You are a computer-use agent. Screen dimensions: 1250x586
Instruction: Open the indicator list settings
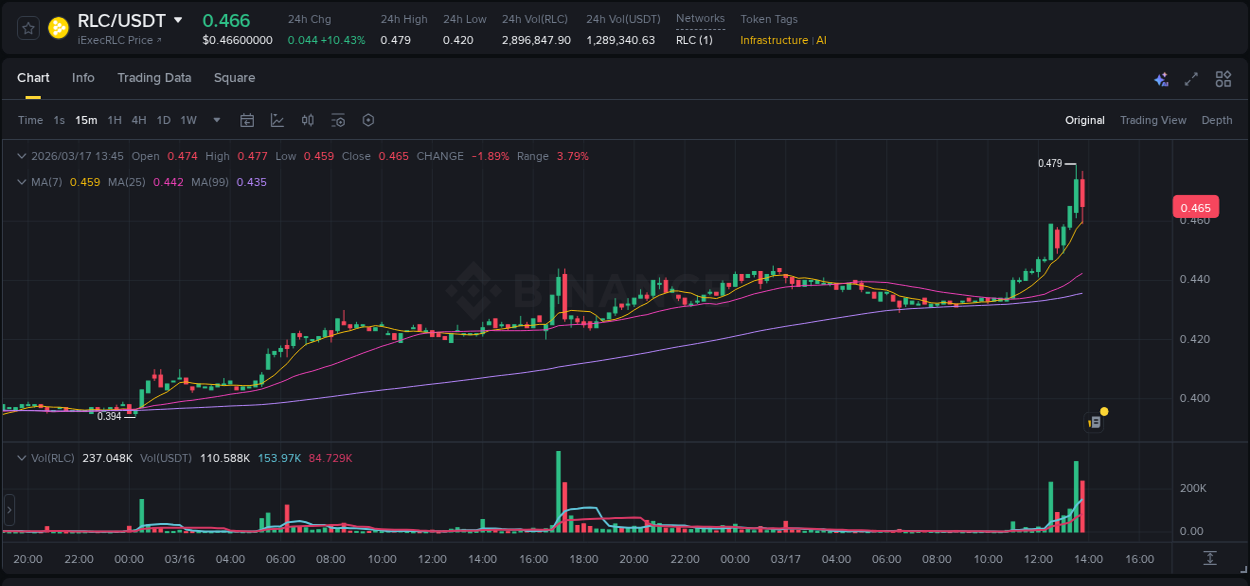(338, 120)
